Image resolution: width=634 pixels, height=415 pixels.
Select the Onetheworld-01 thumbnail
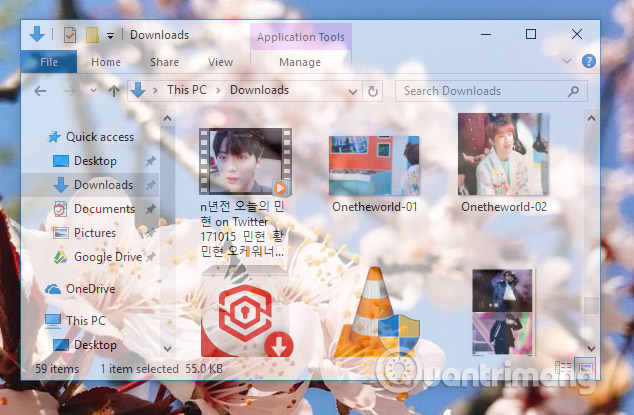click(374, 165)
